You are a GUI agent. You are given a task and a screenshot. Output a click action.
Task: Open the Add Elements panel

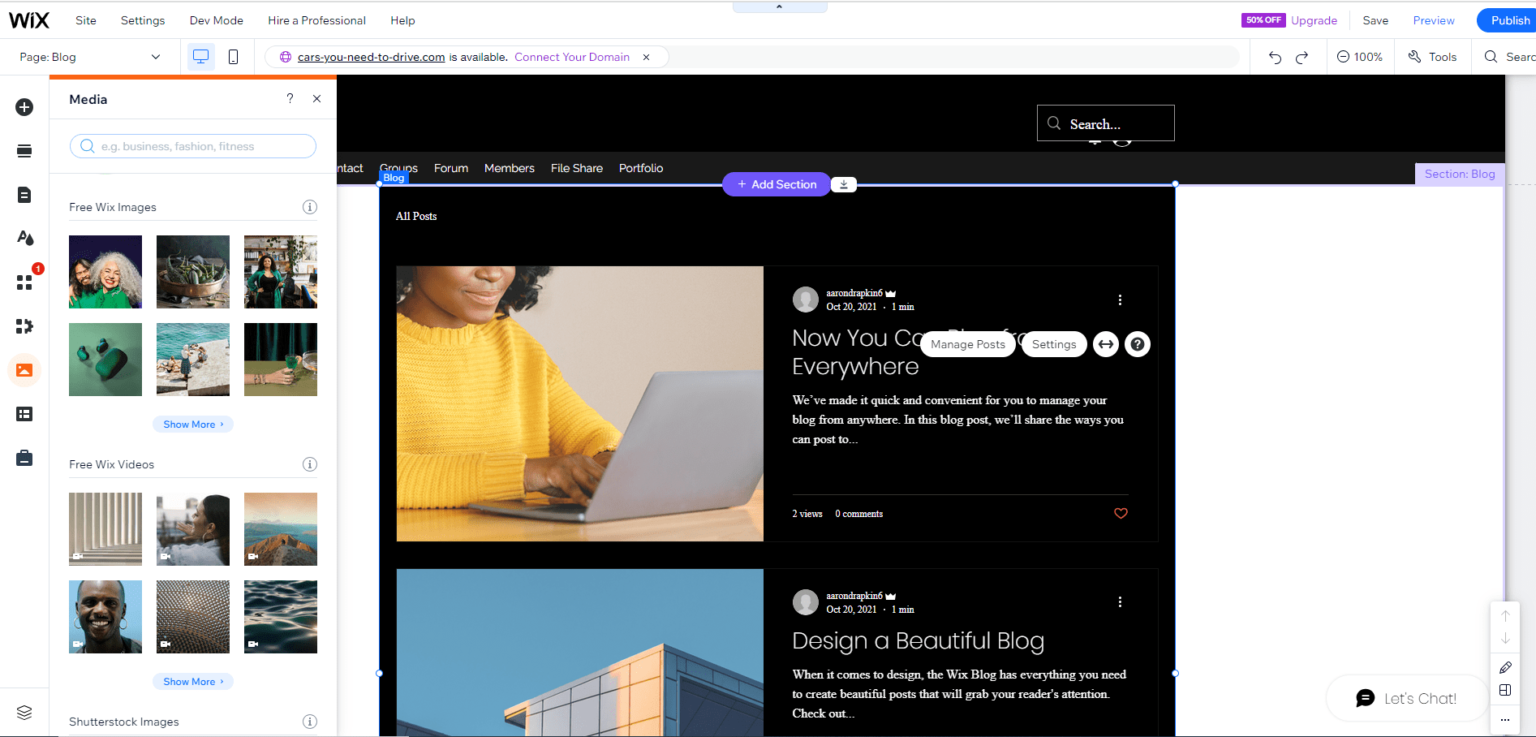24,107
